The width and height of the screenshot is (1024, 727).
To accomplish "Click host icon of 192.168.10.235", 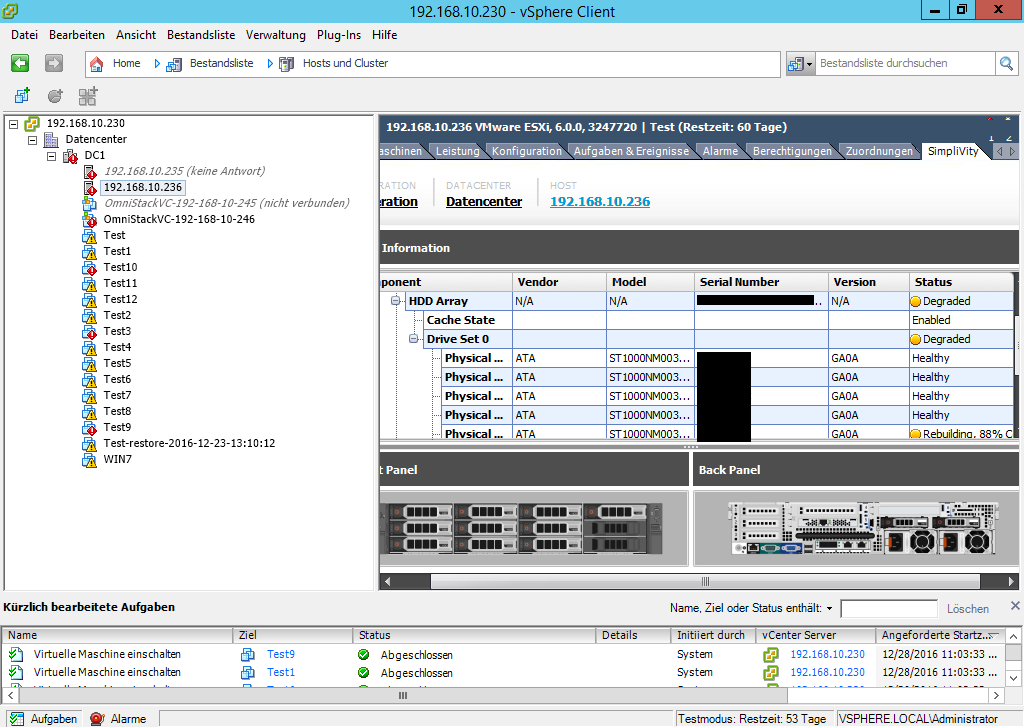I will [90, 172].
